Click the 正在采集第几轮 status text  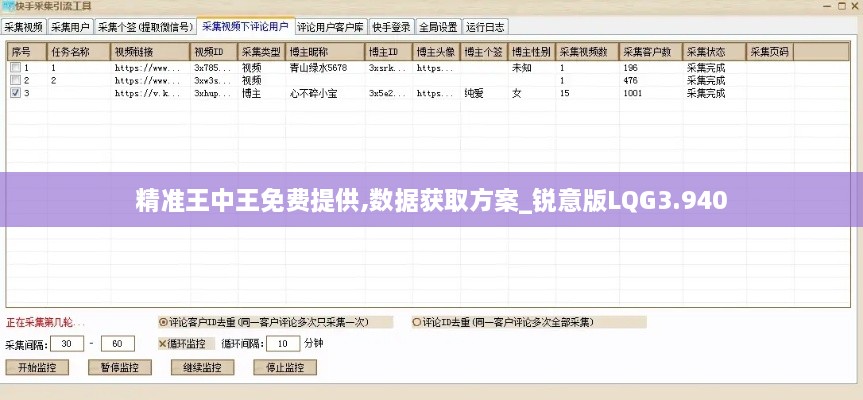click(x=45, y=322)
